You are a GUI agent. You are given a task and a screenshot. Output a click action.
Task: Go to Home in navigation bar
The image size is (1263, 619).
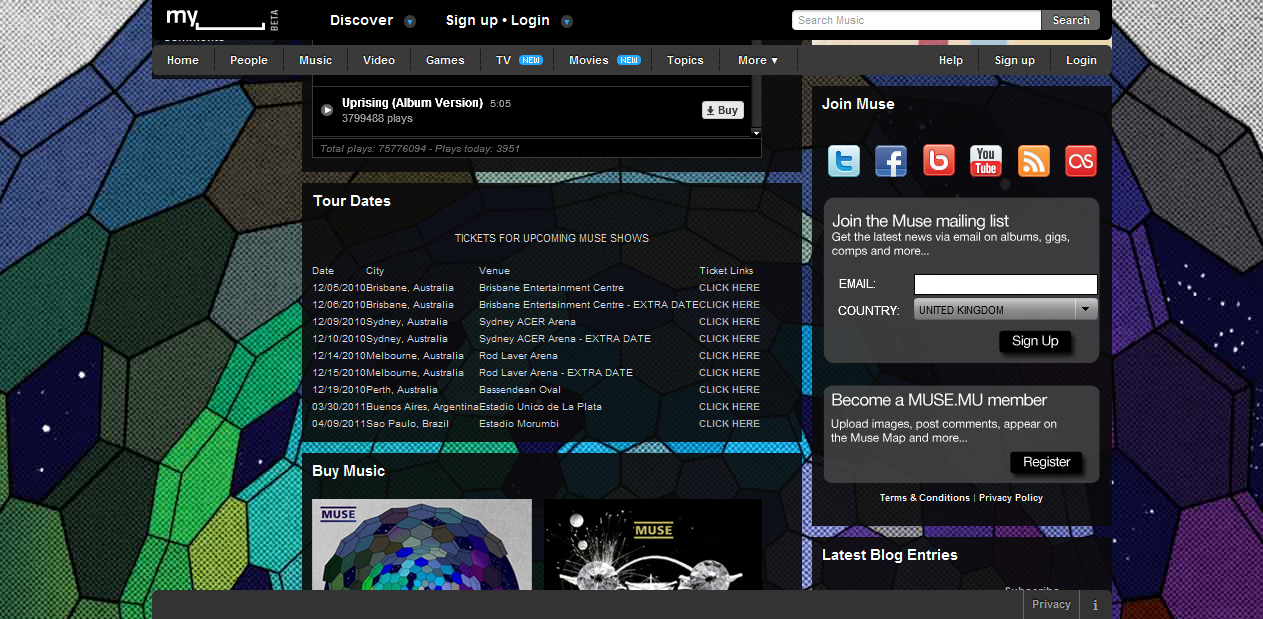pos(183,60)
